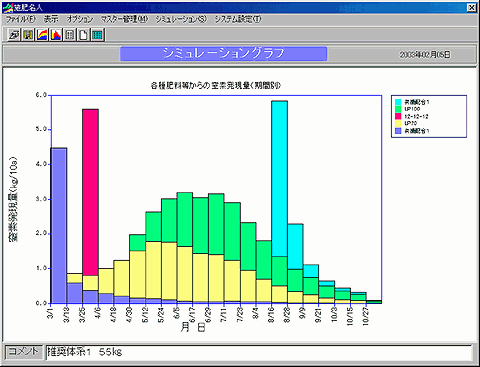Viewport: 480px width, 367px height.
Task: Click the cyan legend color swatch
Action: [398, 102]
